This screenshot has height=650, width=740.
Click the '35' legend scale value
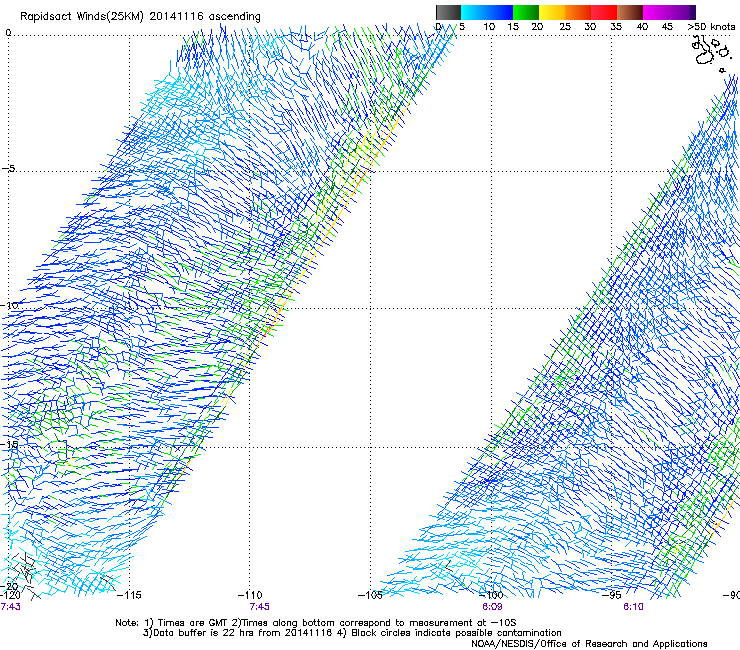click(x=616, y=27)
